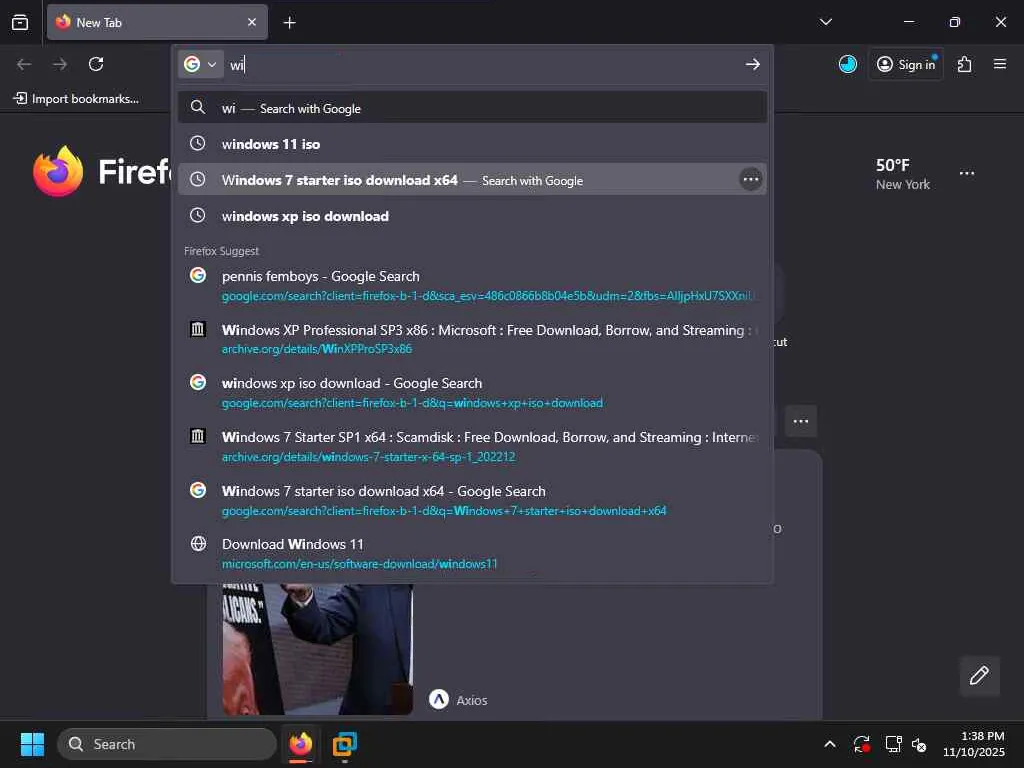Click the Firefox logo on new tab
This screenshot has height=768, width=1024.
tap(58, 171)
